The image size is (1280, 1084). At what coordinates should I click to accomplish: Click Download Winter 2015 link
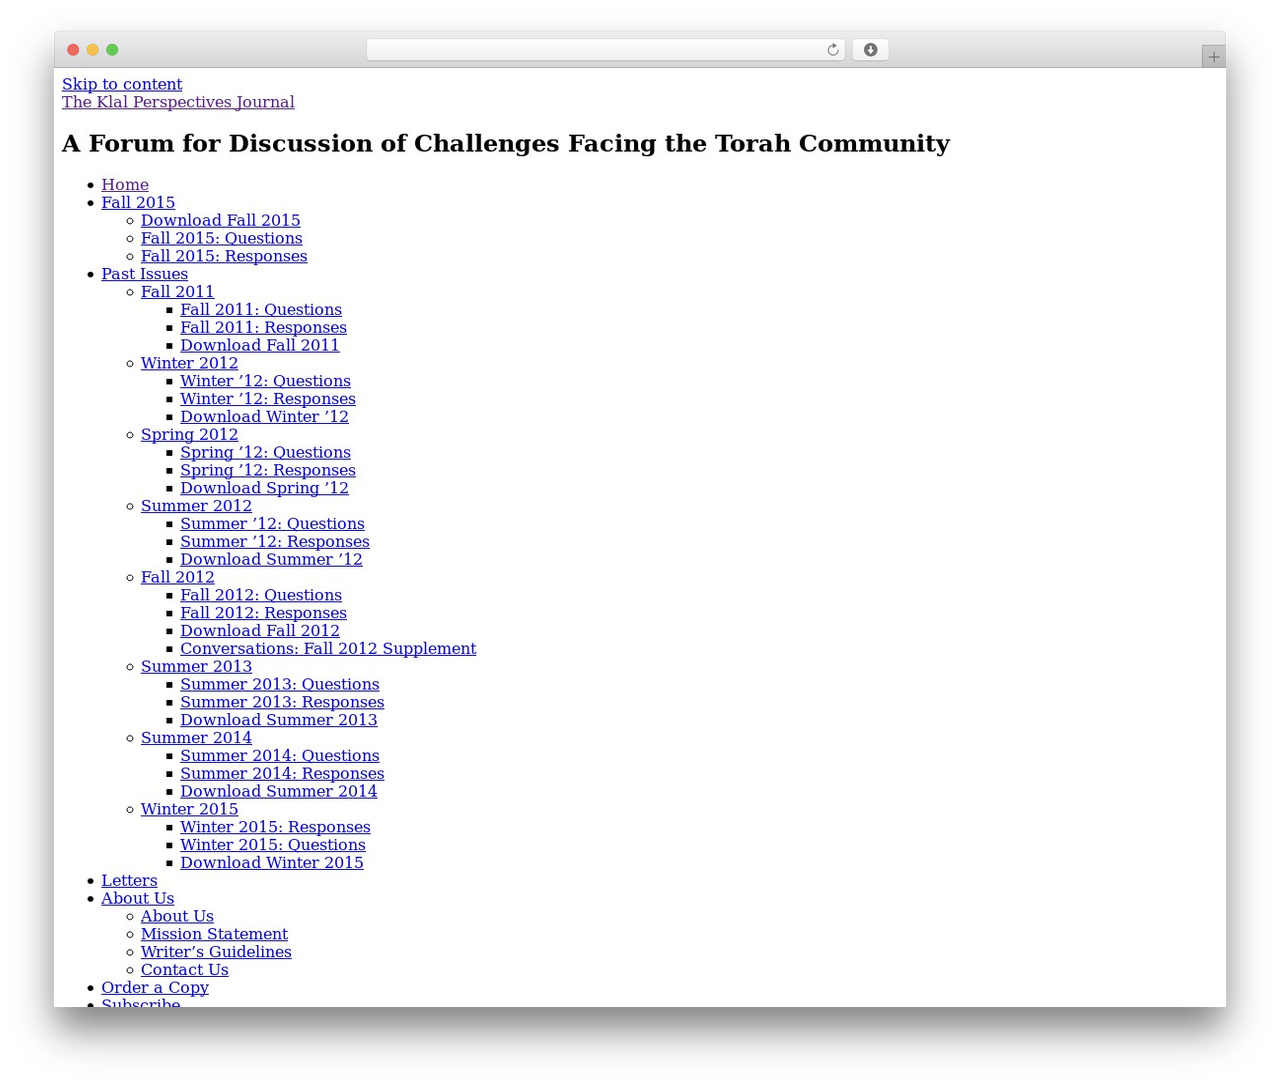click(x=272, y=864)
